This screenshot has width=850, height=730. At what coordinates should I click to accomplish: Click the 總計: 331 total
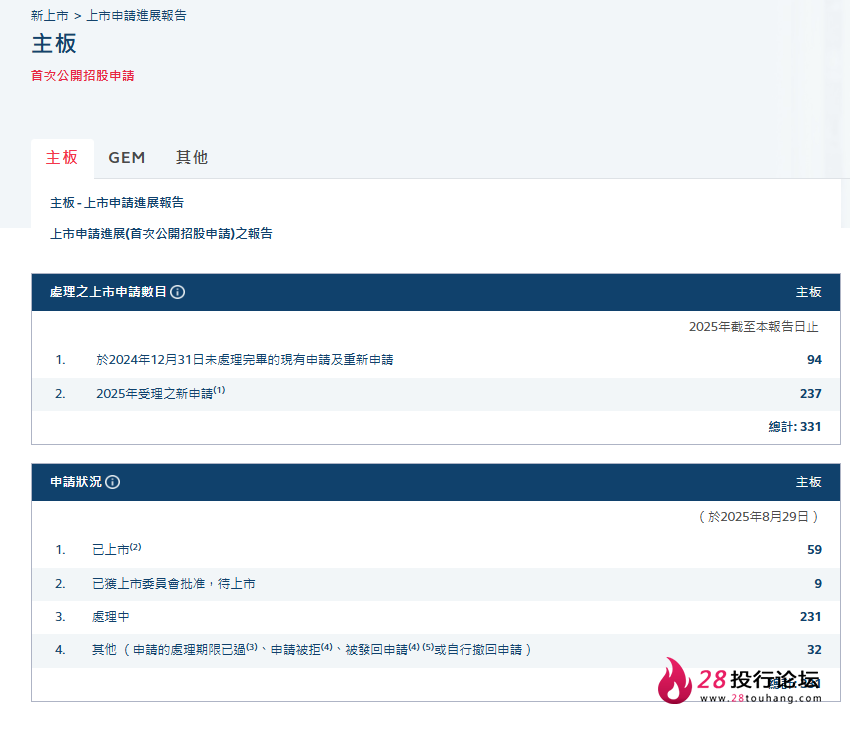click(794, 427)
